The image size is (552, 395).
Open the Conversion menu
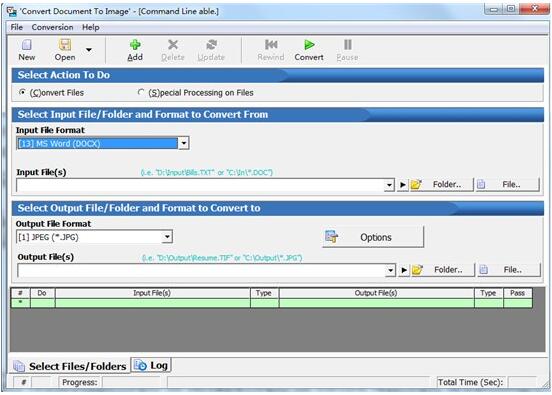point(52,27)
